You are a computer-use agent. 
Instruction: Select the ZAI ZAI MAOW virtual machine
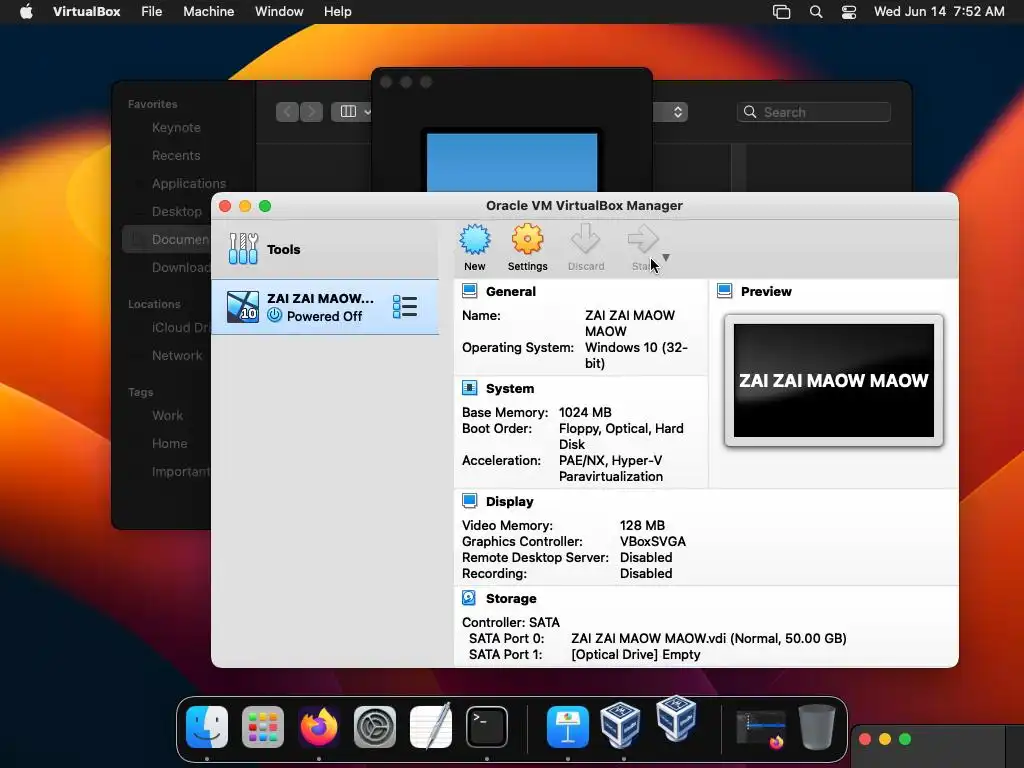click(x=325, y=307)
